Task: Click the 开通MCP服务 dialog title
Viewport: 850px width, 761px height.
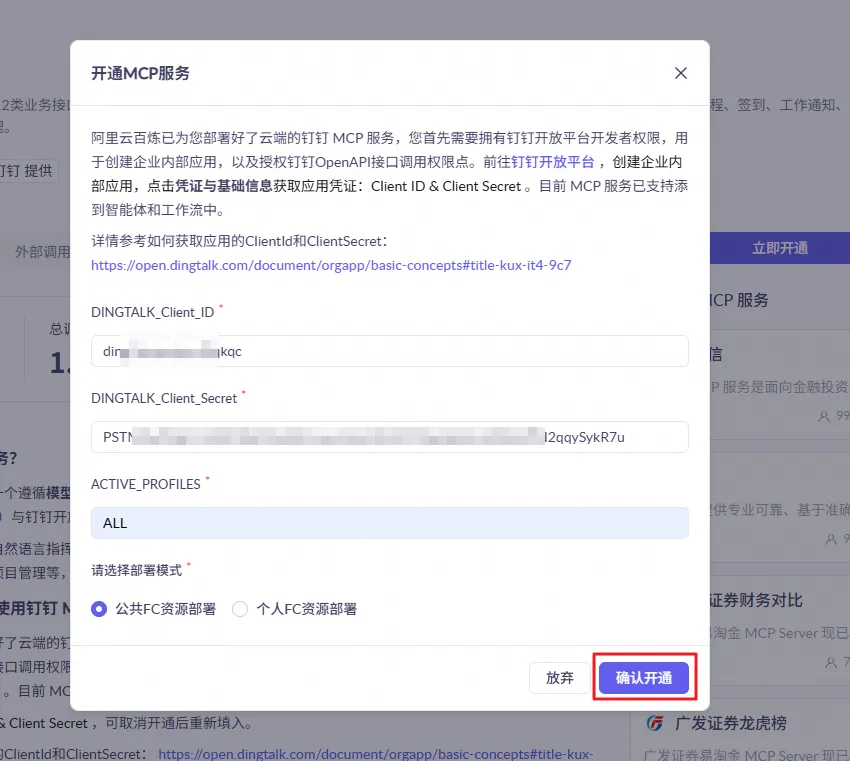Action: point(140,73)
